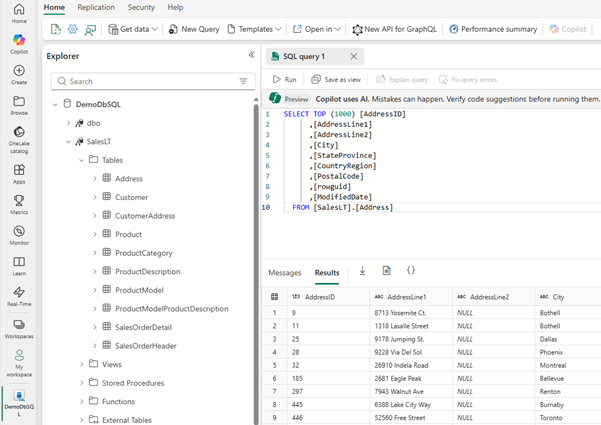Expand the dbo schema node
The image size is (601, 425).
68,123
